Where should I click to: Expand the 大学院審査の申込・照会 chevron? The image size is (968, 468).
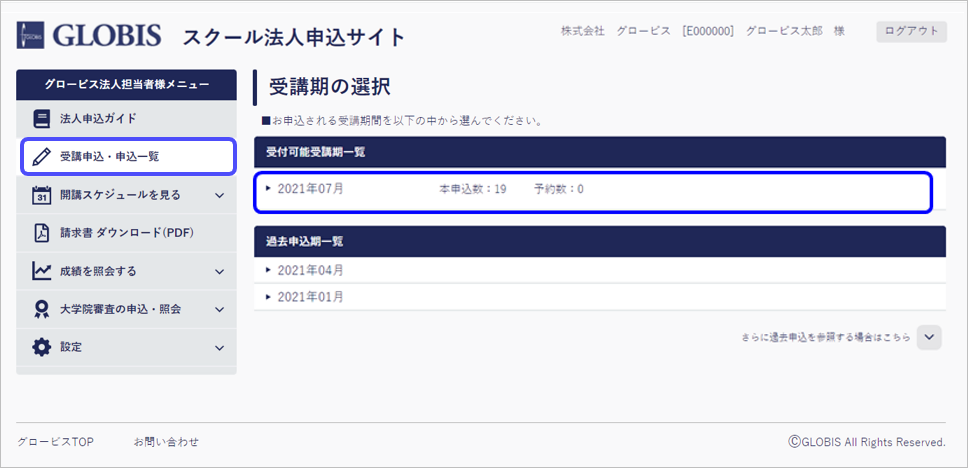pos(219,310)
